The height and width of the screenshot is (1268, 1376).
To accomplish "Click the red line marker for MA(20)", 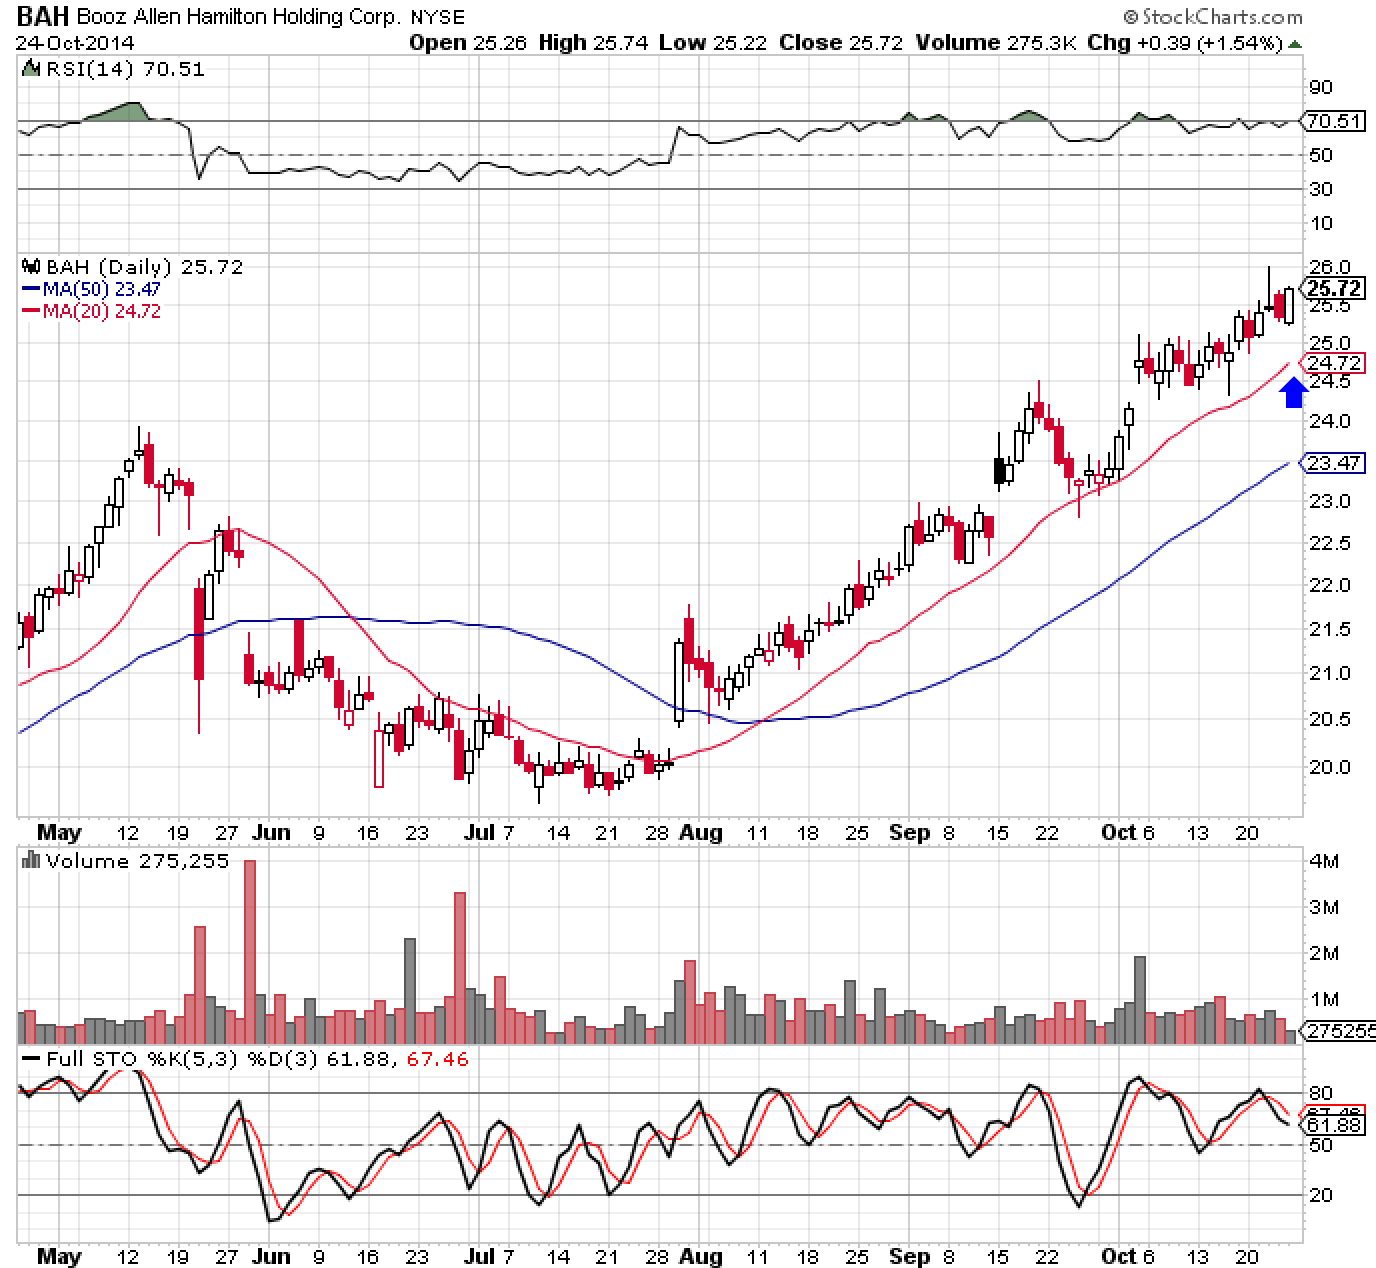I will click(x=31, y=311).
